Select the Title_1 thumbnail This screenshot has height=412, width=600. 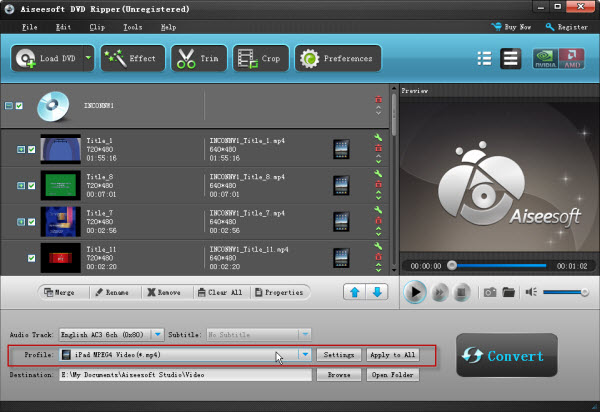coord(60,149)
